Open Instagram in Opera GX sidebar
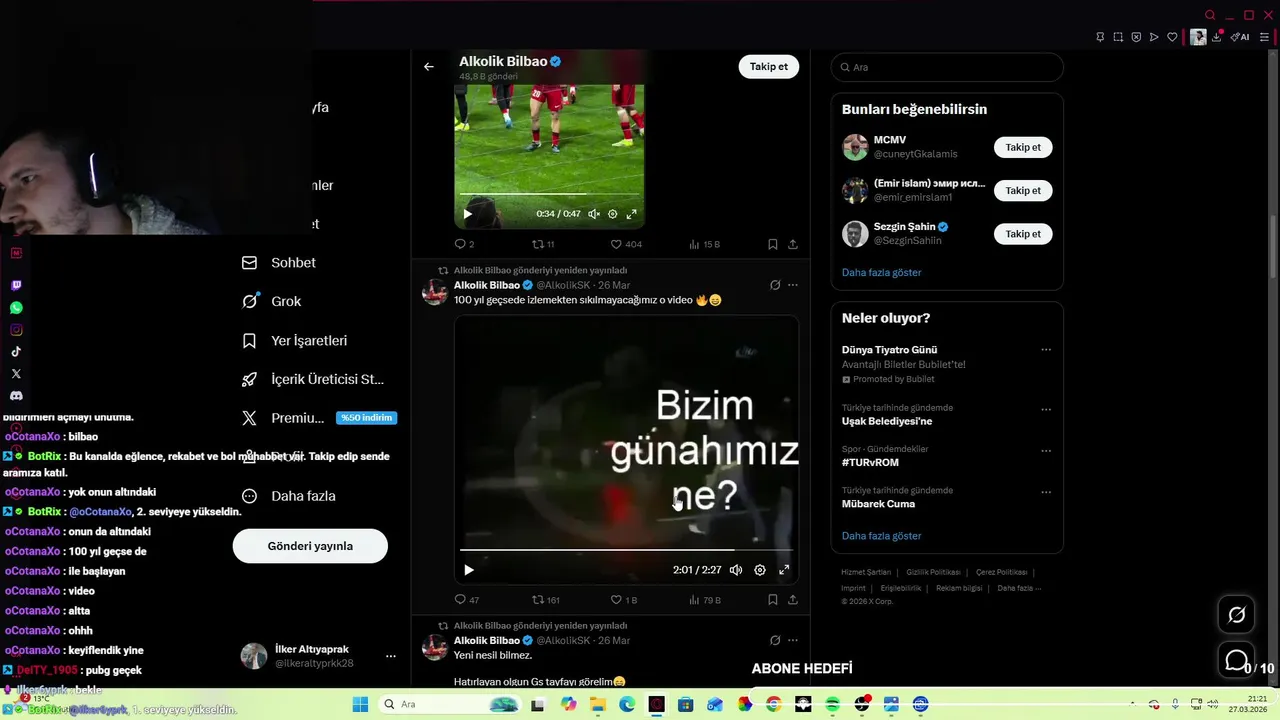The width and height of the screenshot is (1280, 720). tap(16, 330)
